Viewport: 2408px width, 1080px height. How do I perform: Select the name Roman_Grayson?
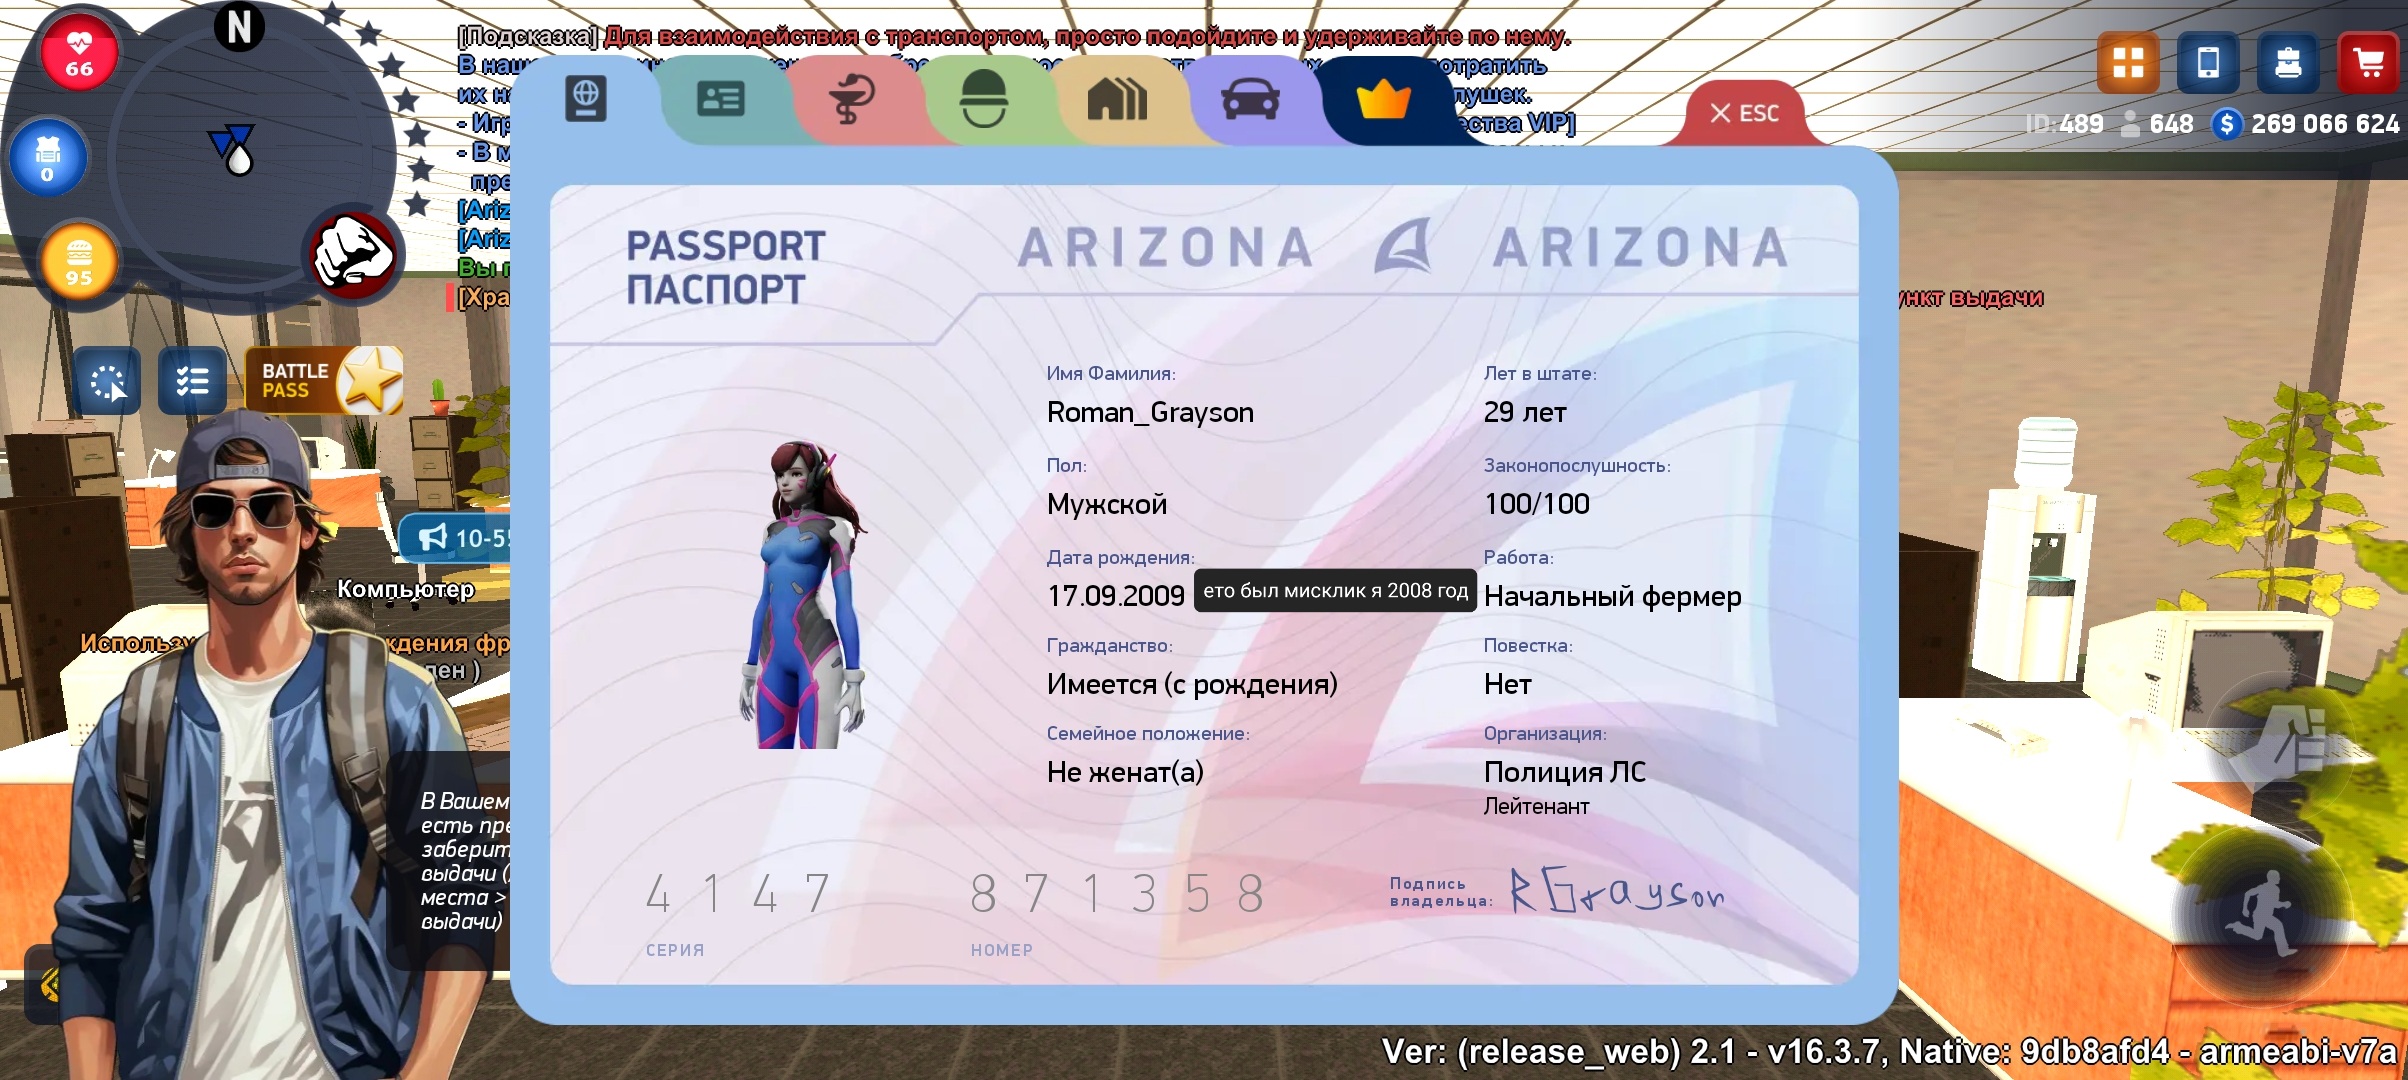click(1150, 412)
